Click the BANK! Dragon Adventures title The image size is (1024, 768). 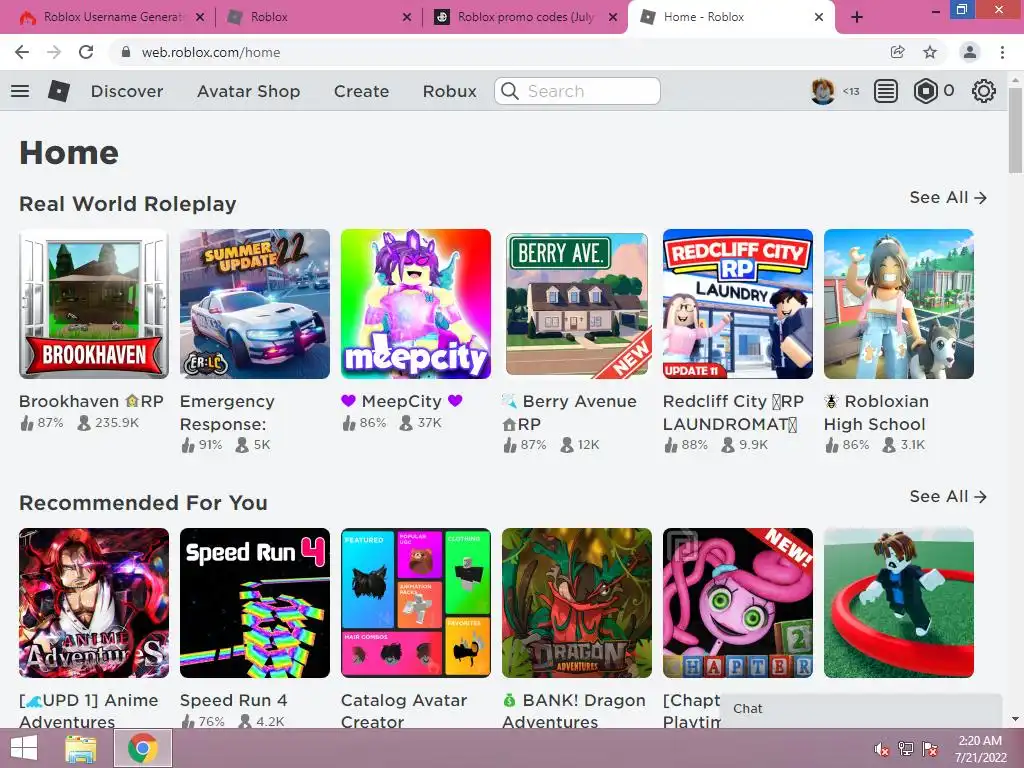pyautogui.click(x=574, y=711)
